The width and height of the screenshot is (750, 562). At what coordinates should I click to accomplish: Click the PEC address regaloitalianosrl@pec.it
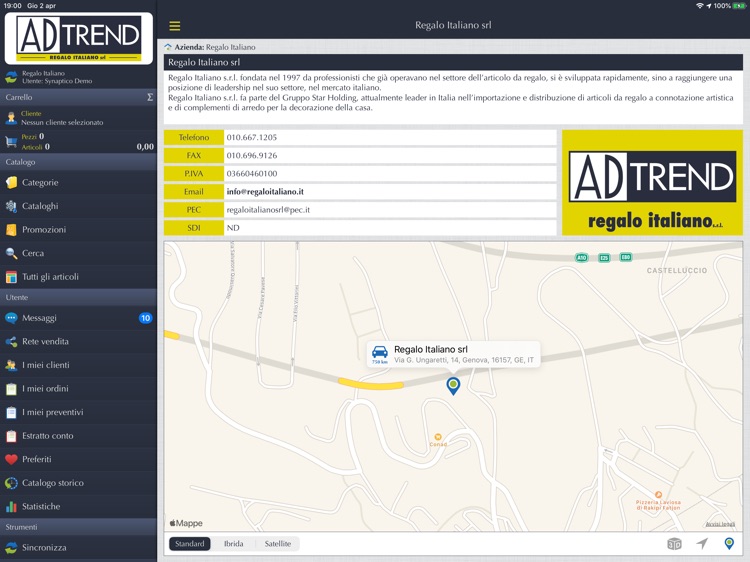(x=268, y=210)
